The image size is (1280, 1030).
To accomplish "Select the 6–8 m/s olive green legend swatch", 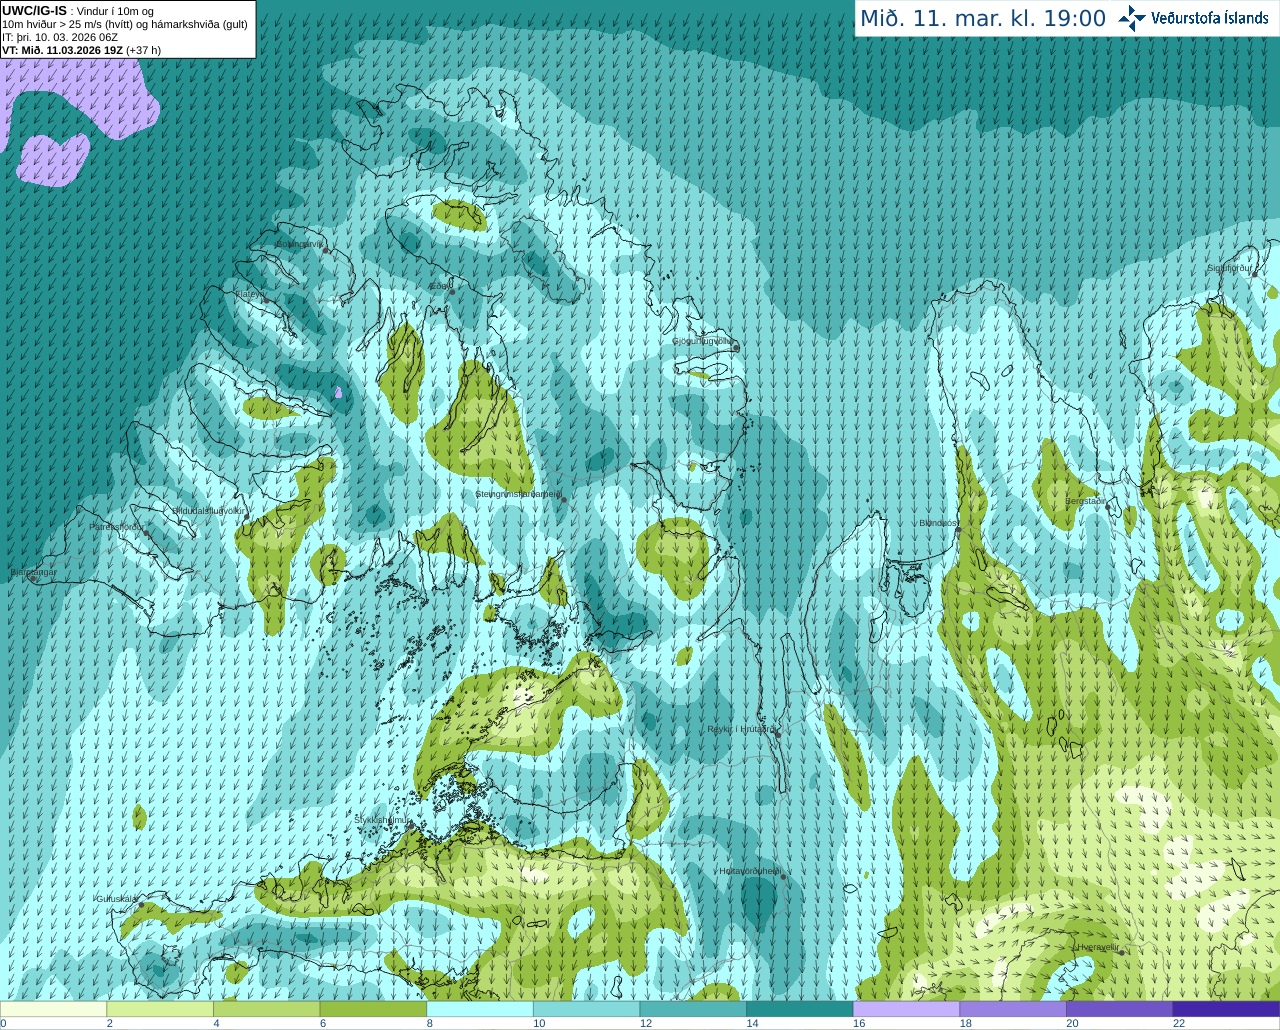I will coord(373,1009).
